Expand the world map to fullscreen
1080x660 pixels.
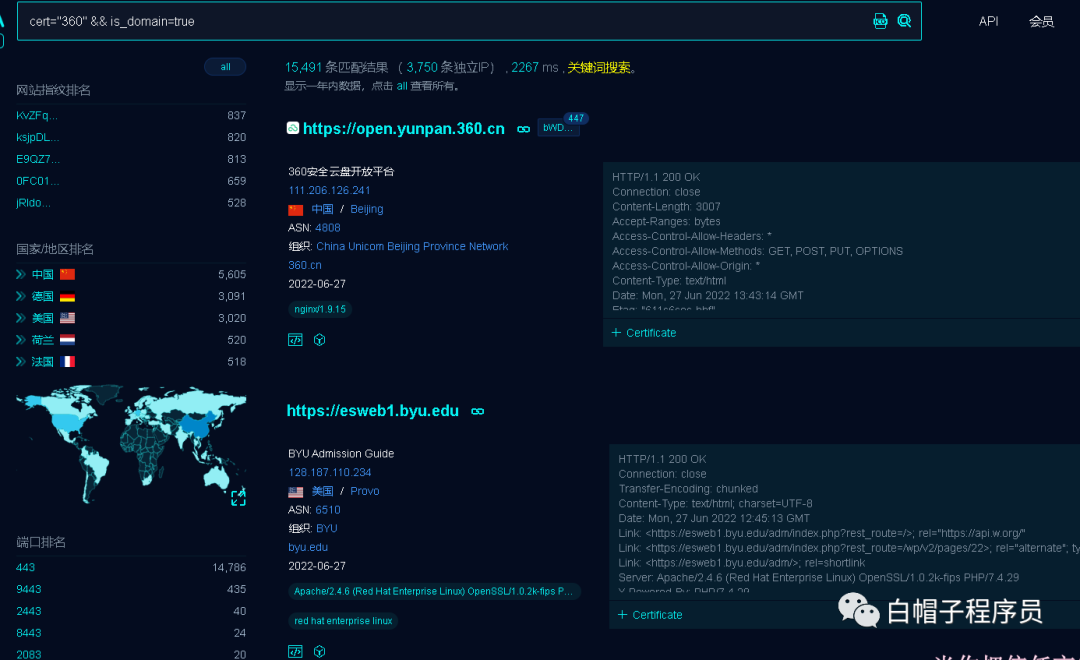(x=238, y=497)
